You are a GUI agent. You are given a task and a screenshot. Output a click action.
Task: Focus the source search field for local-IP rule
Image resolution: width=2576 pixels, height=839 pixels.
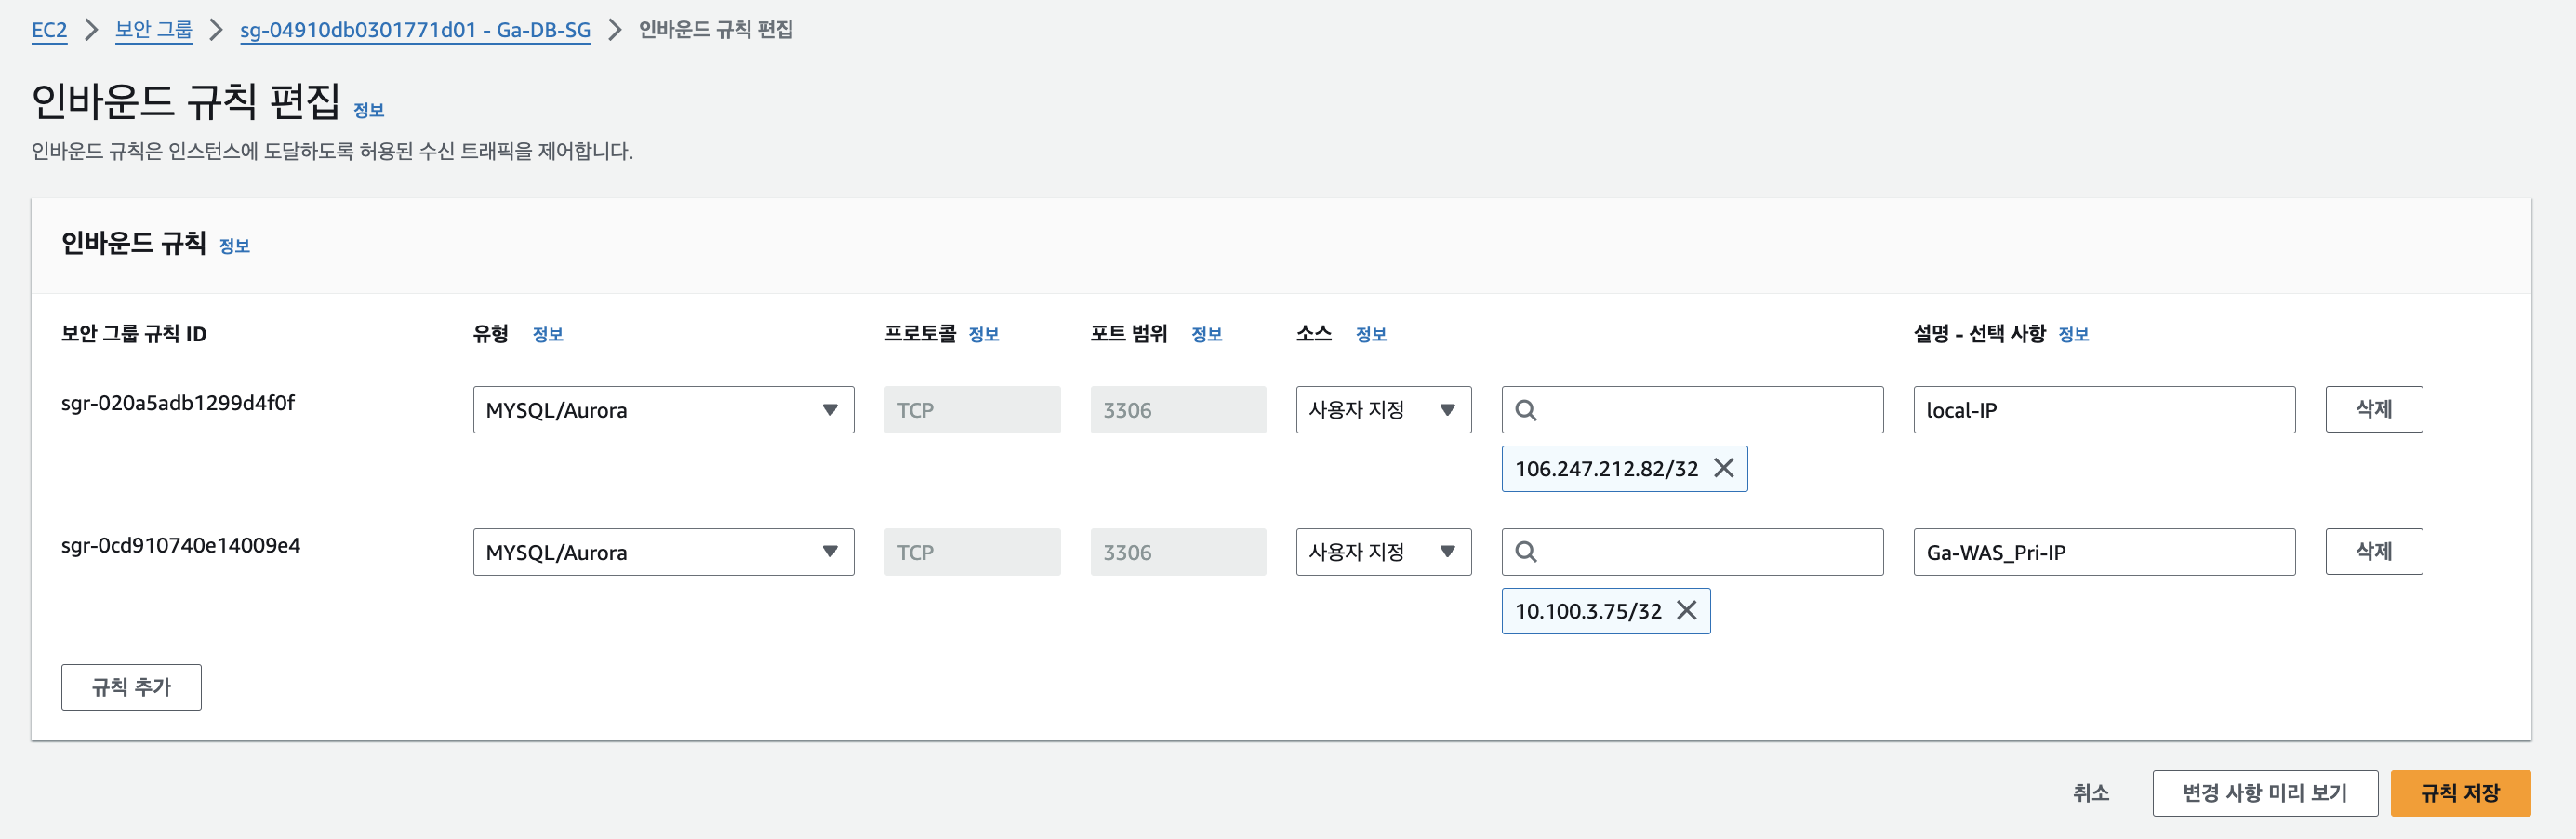(x=1692, y=410)
